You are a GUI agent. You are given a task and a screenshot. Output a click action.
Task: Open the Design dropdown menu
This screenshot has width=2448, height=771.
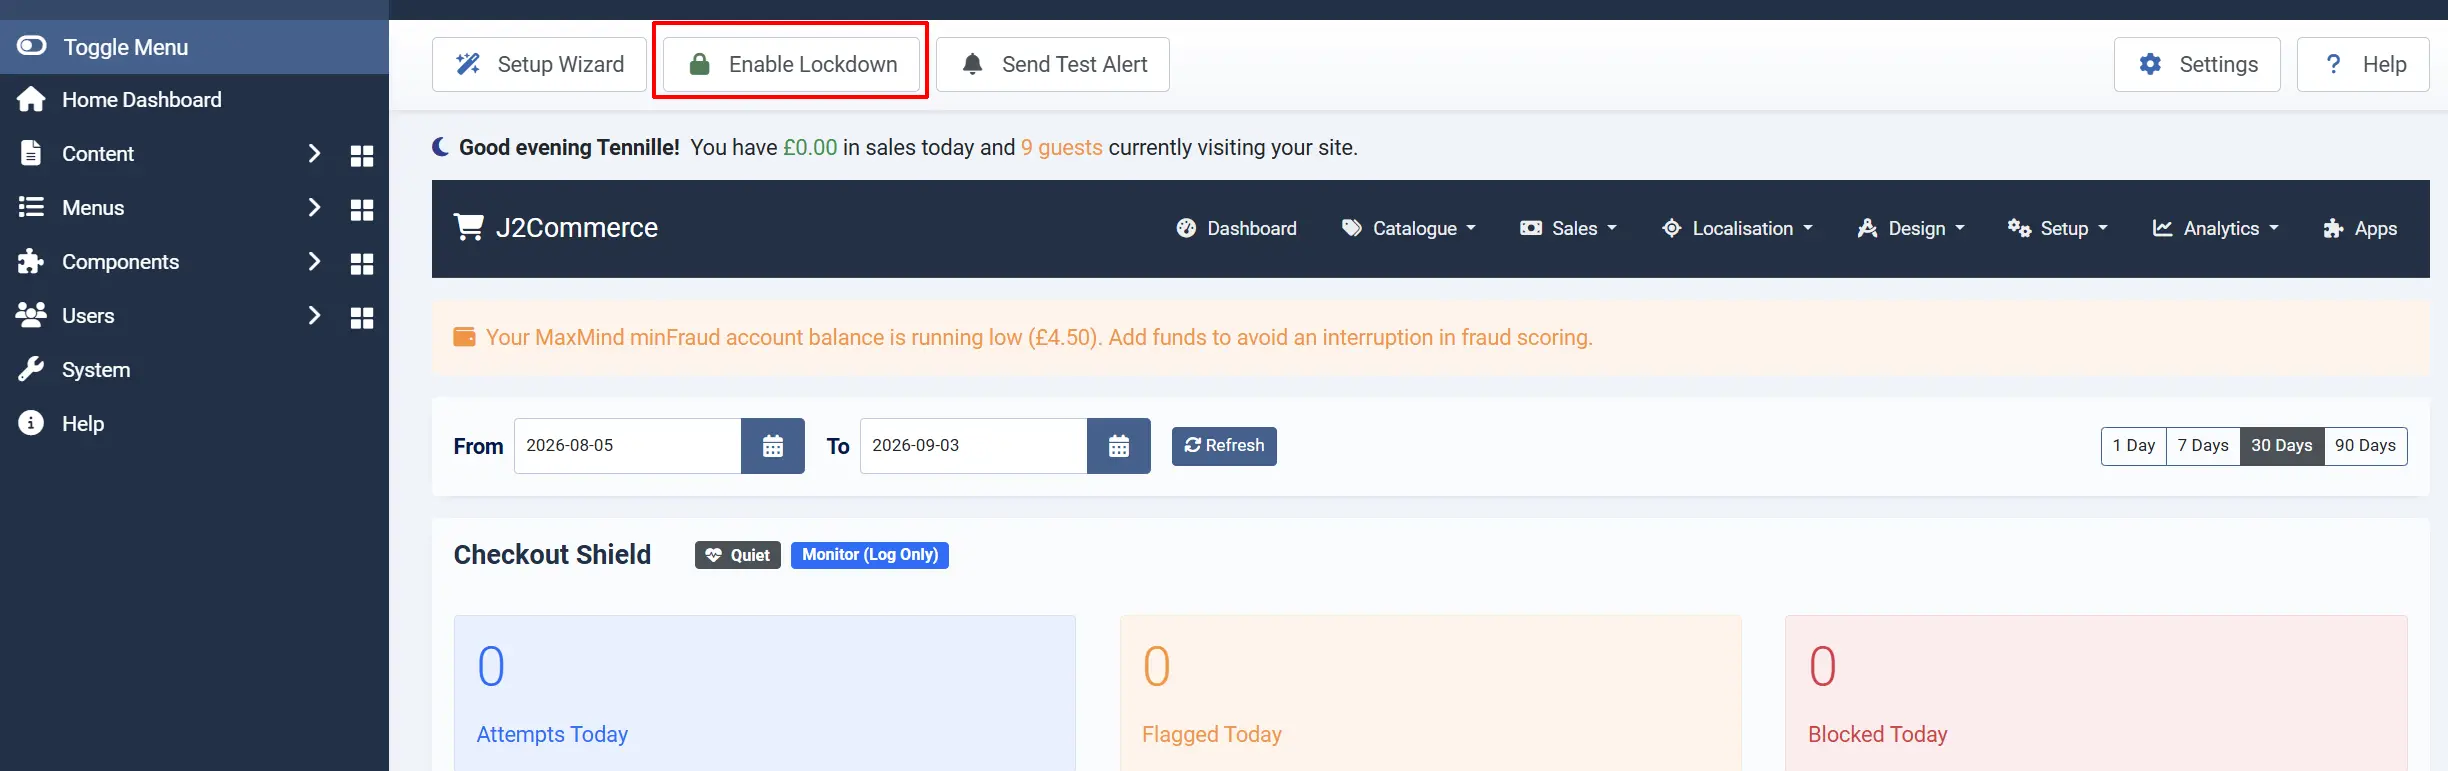coord(1911,228)
